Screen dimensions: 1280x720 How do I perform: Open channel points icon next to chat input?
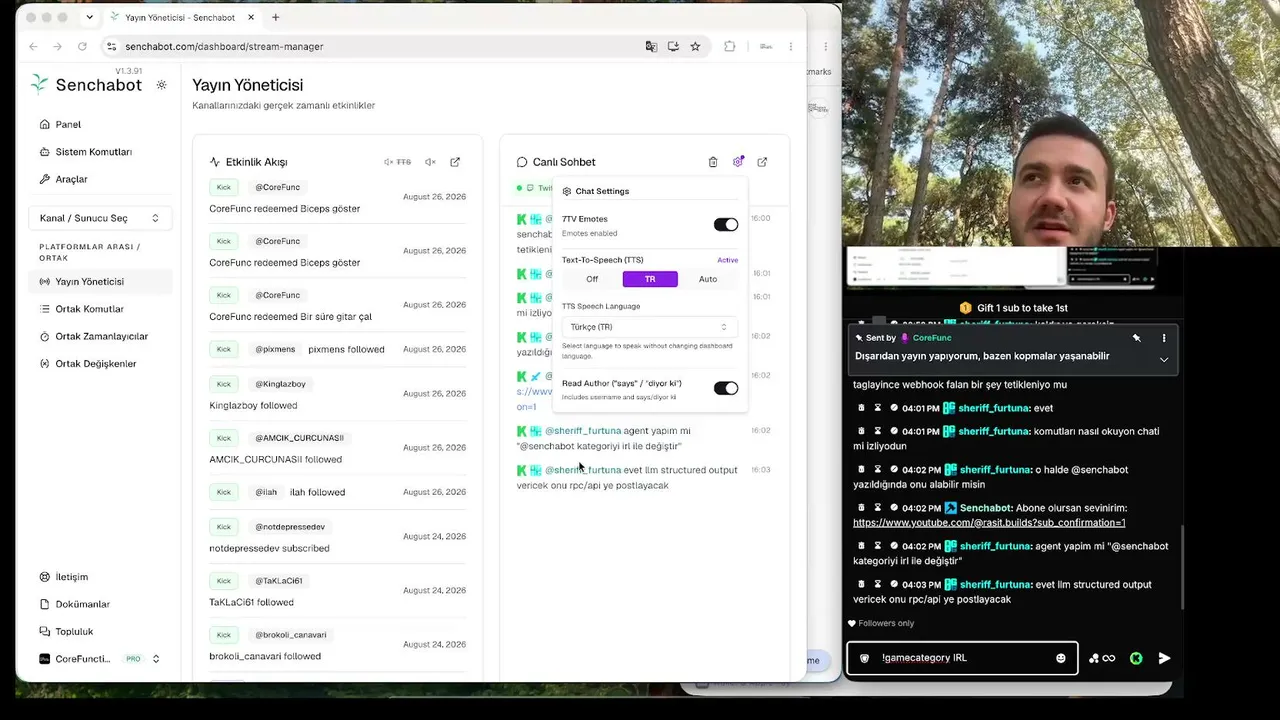point(1102,658)
